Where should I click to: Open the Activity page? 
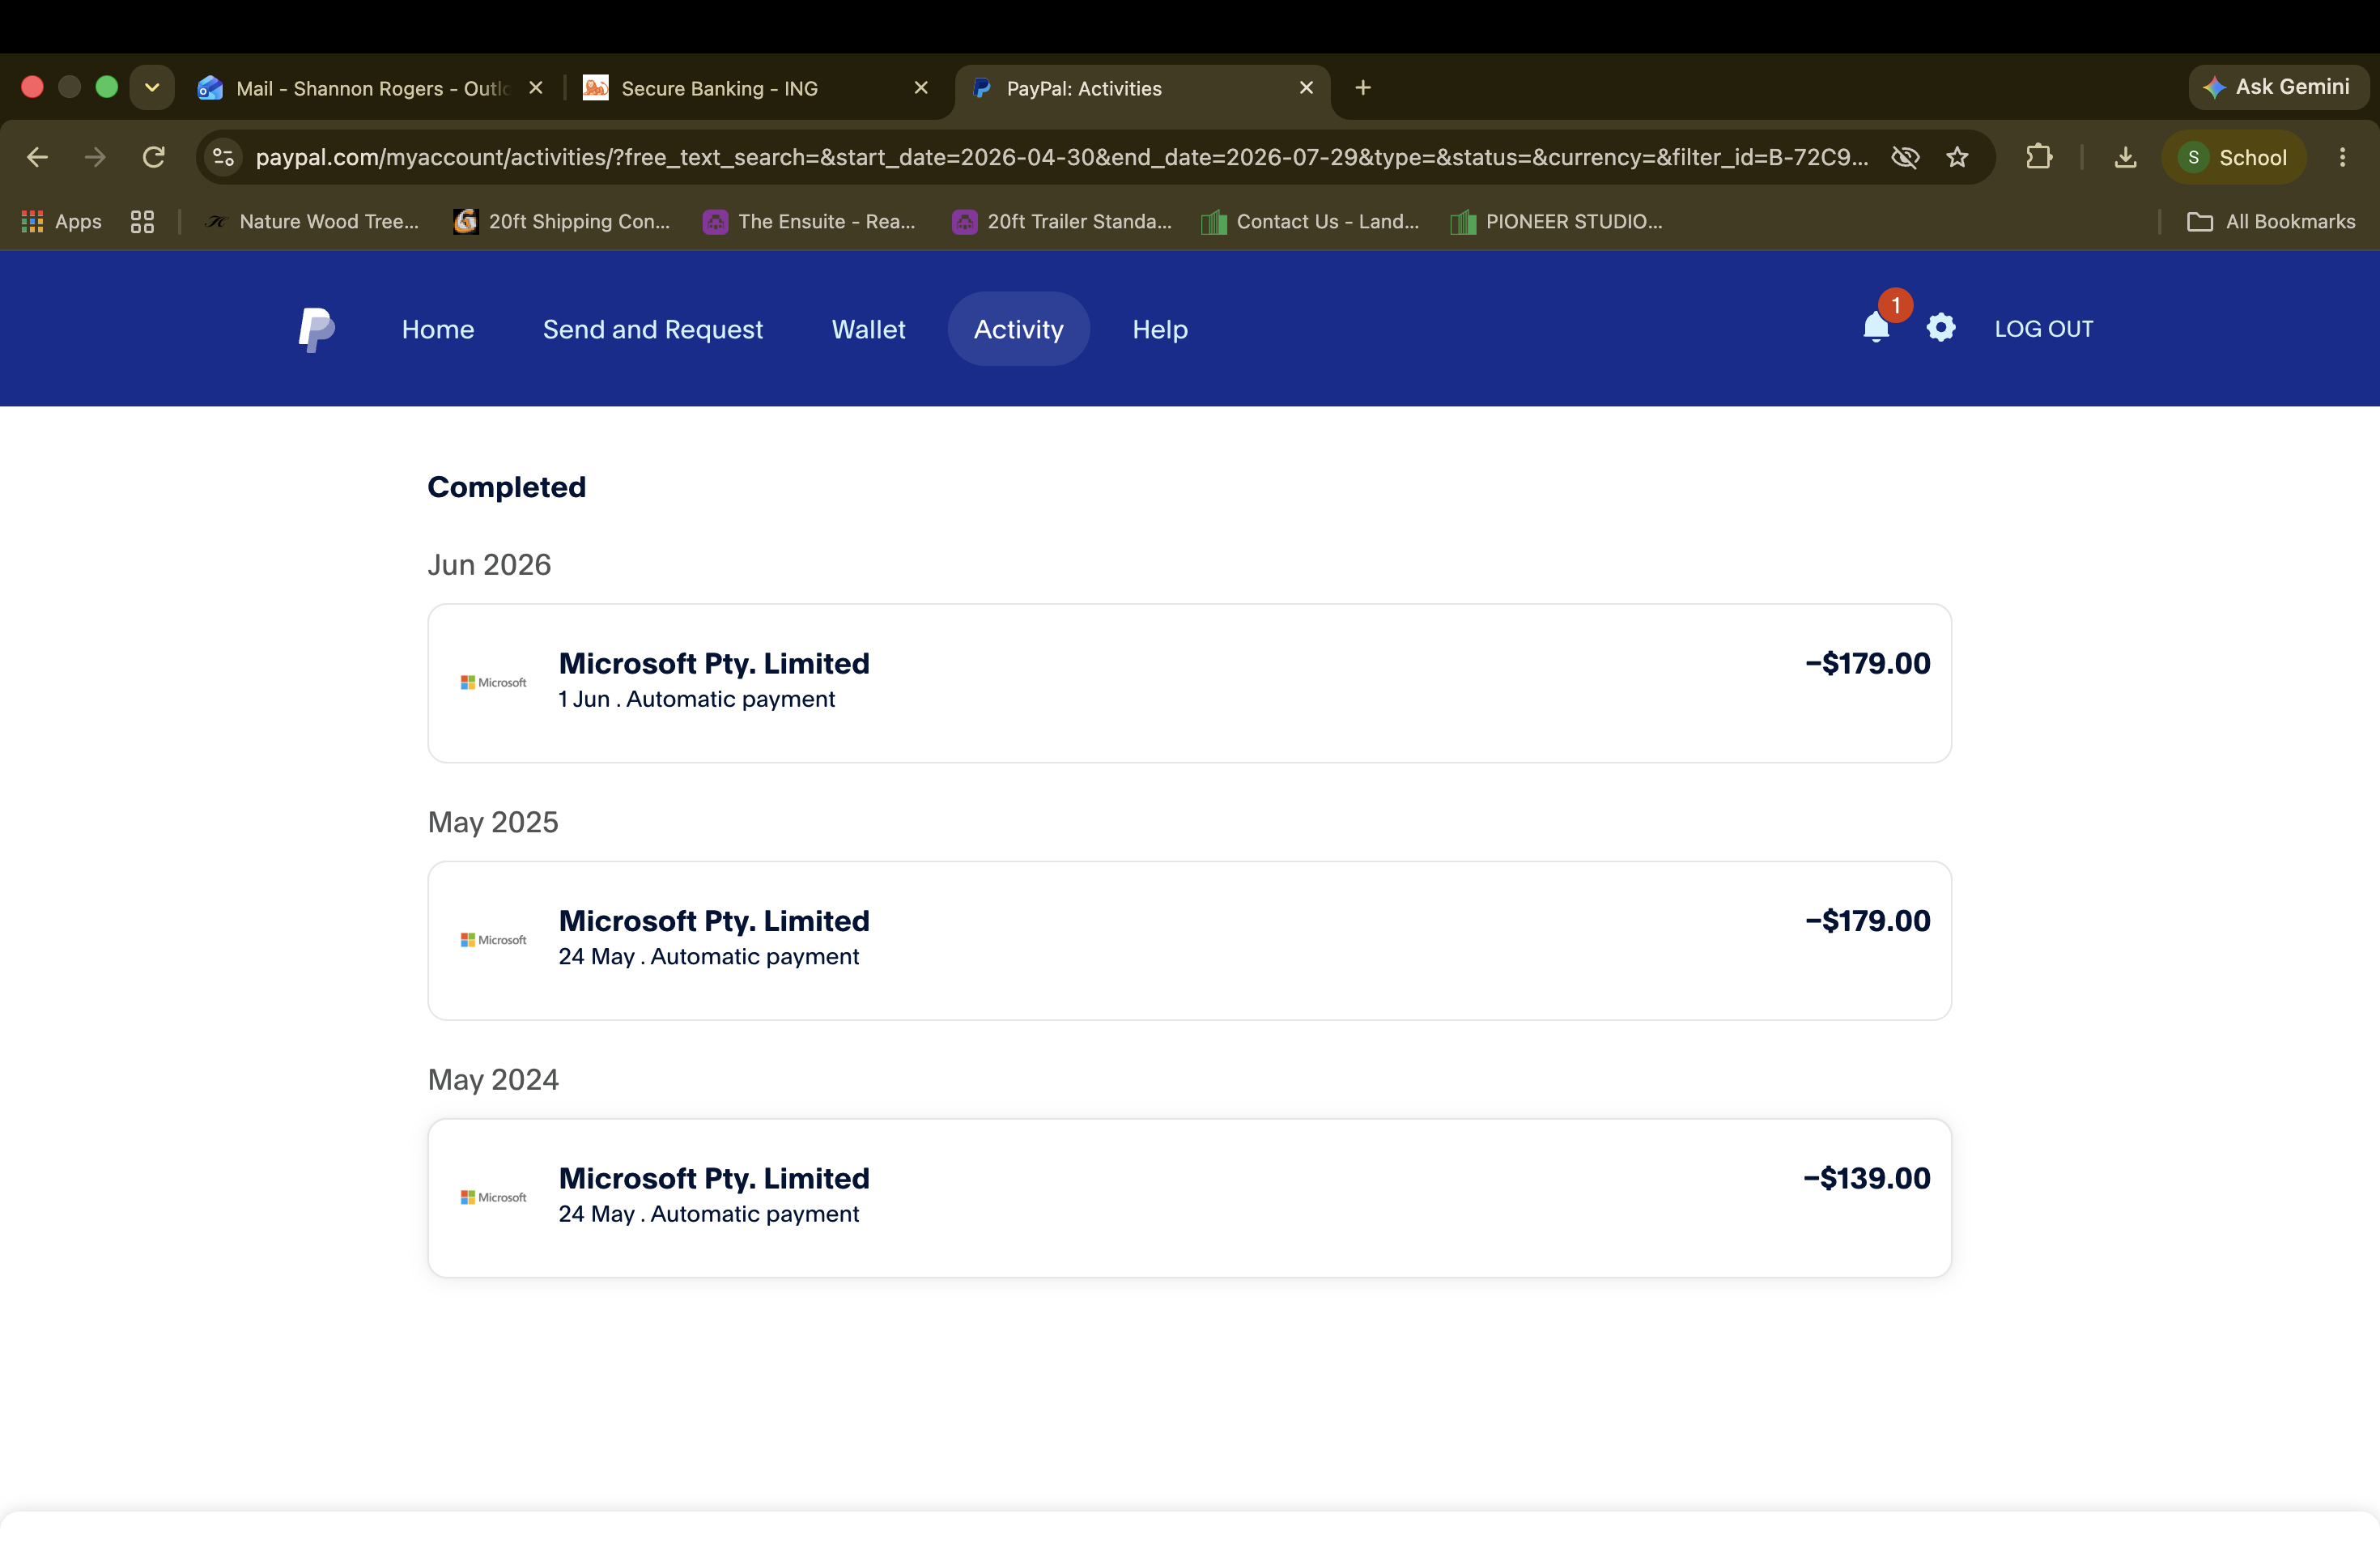(1018, 329)
